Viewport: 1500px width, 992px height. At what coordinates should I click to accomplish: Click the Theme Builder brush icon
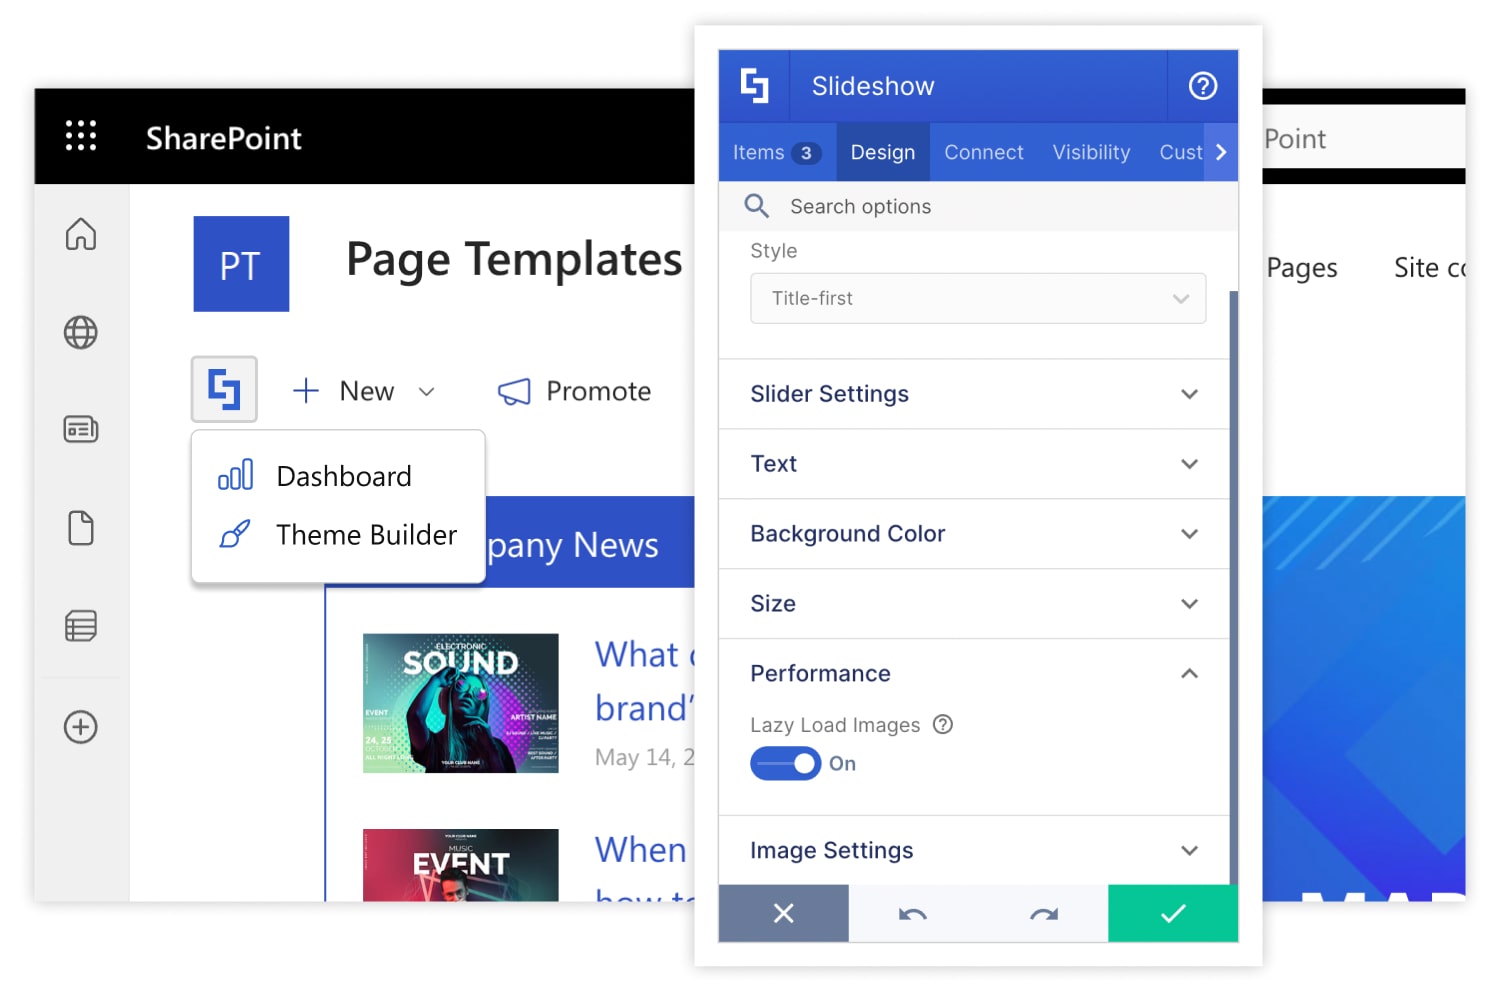[x=235, y=534]
